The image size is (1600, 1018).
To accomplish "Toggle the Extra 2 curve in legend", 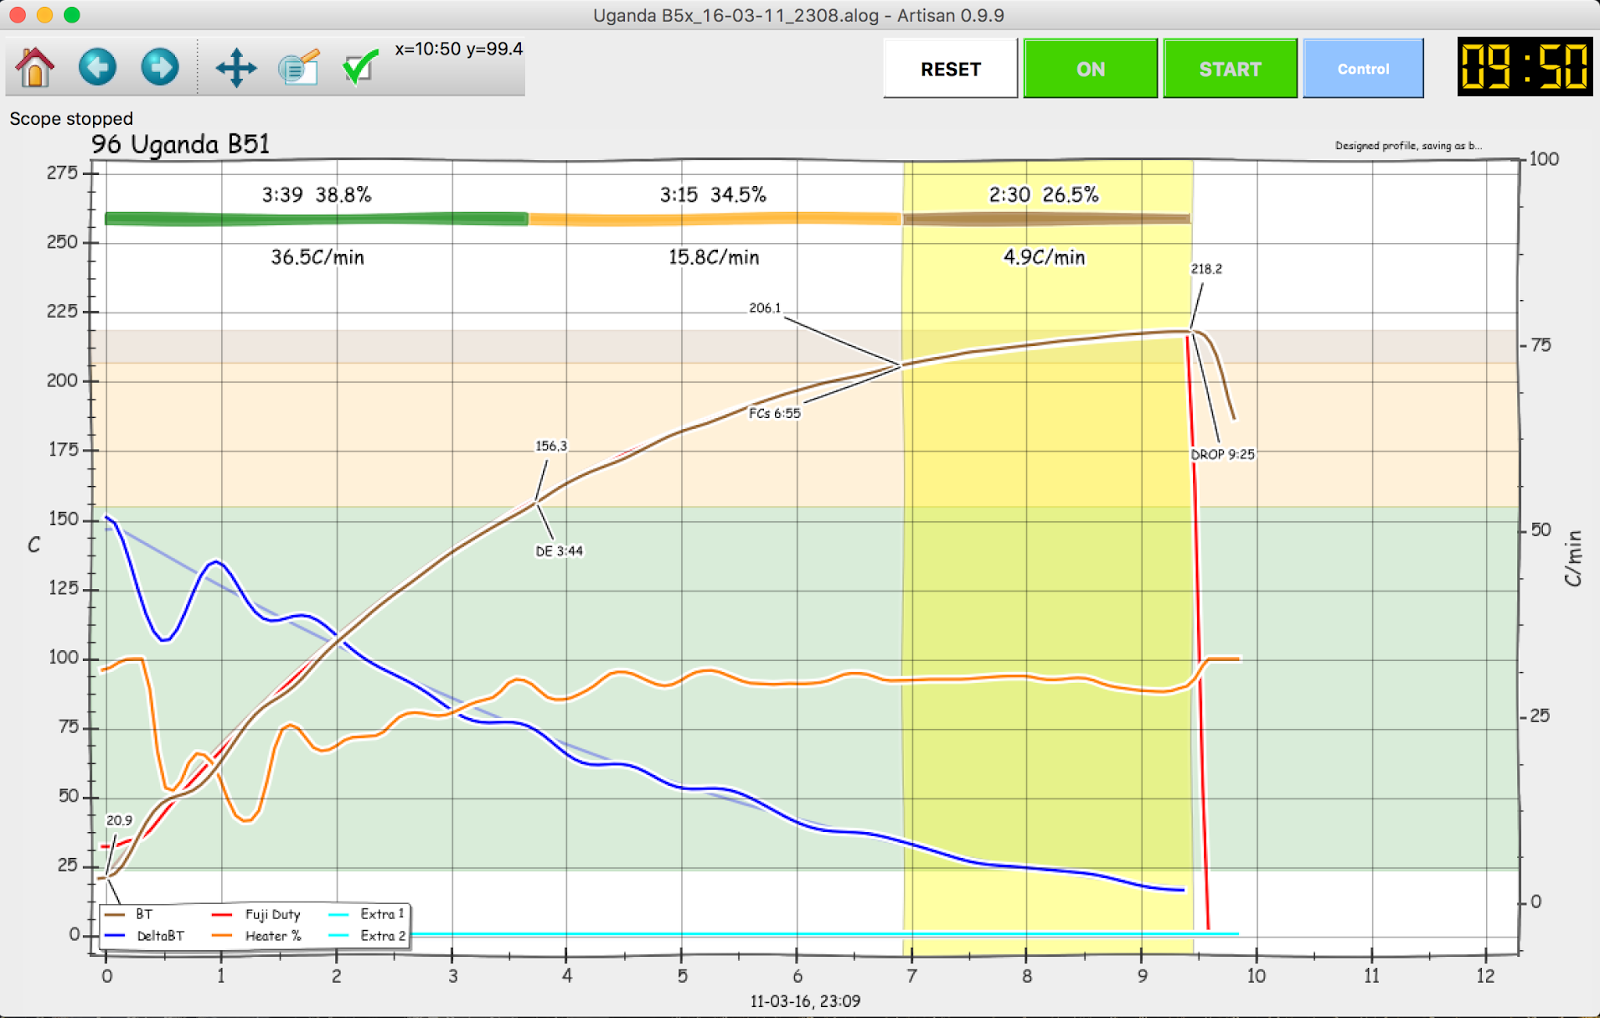I will pos(383,935).
